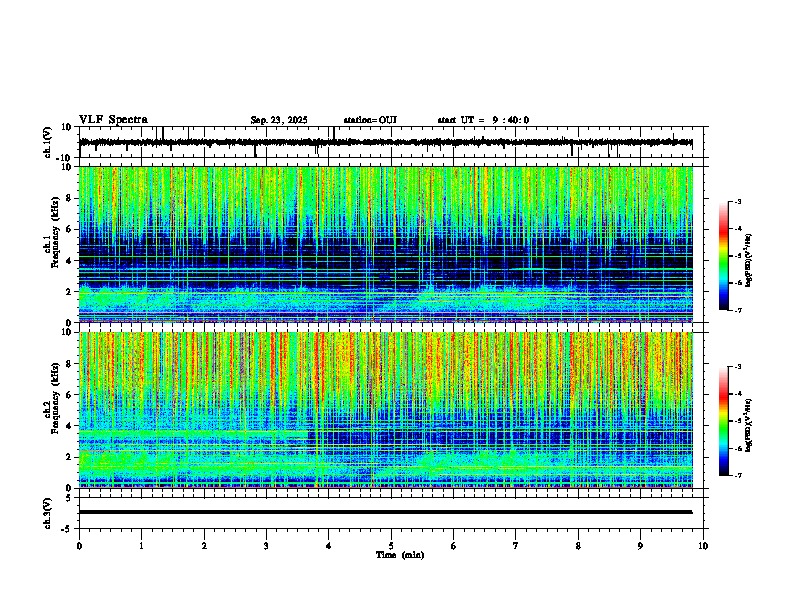
Task: Click the ch.1 frequency axis '6' tick label
Action: tap(69, 230)
